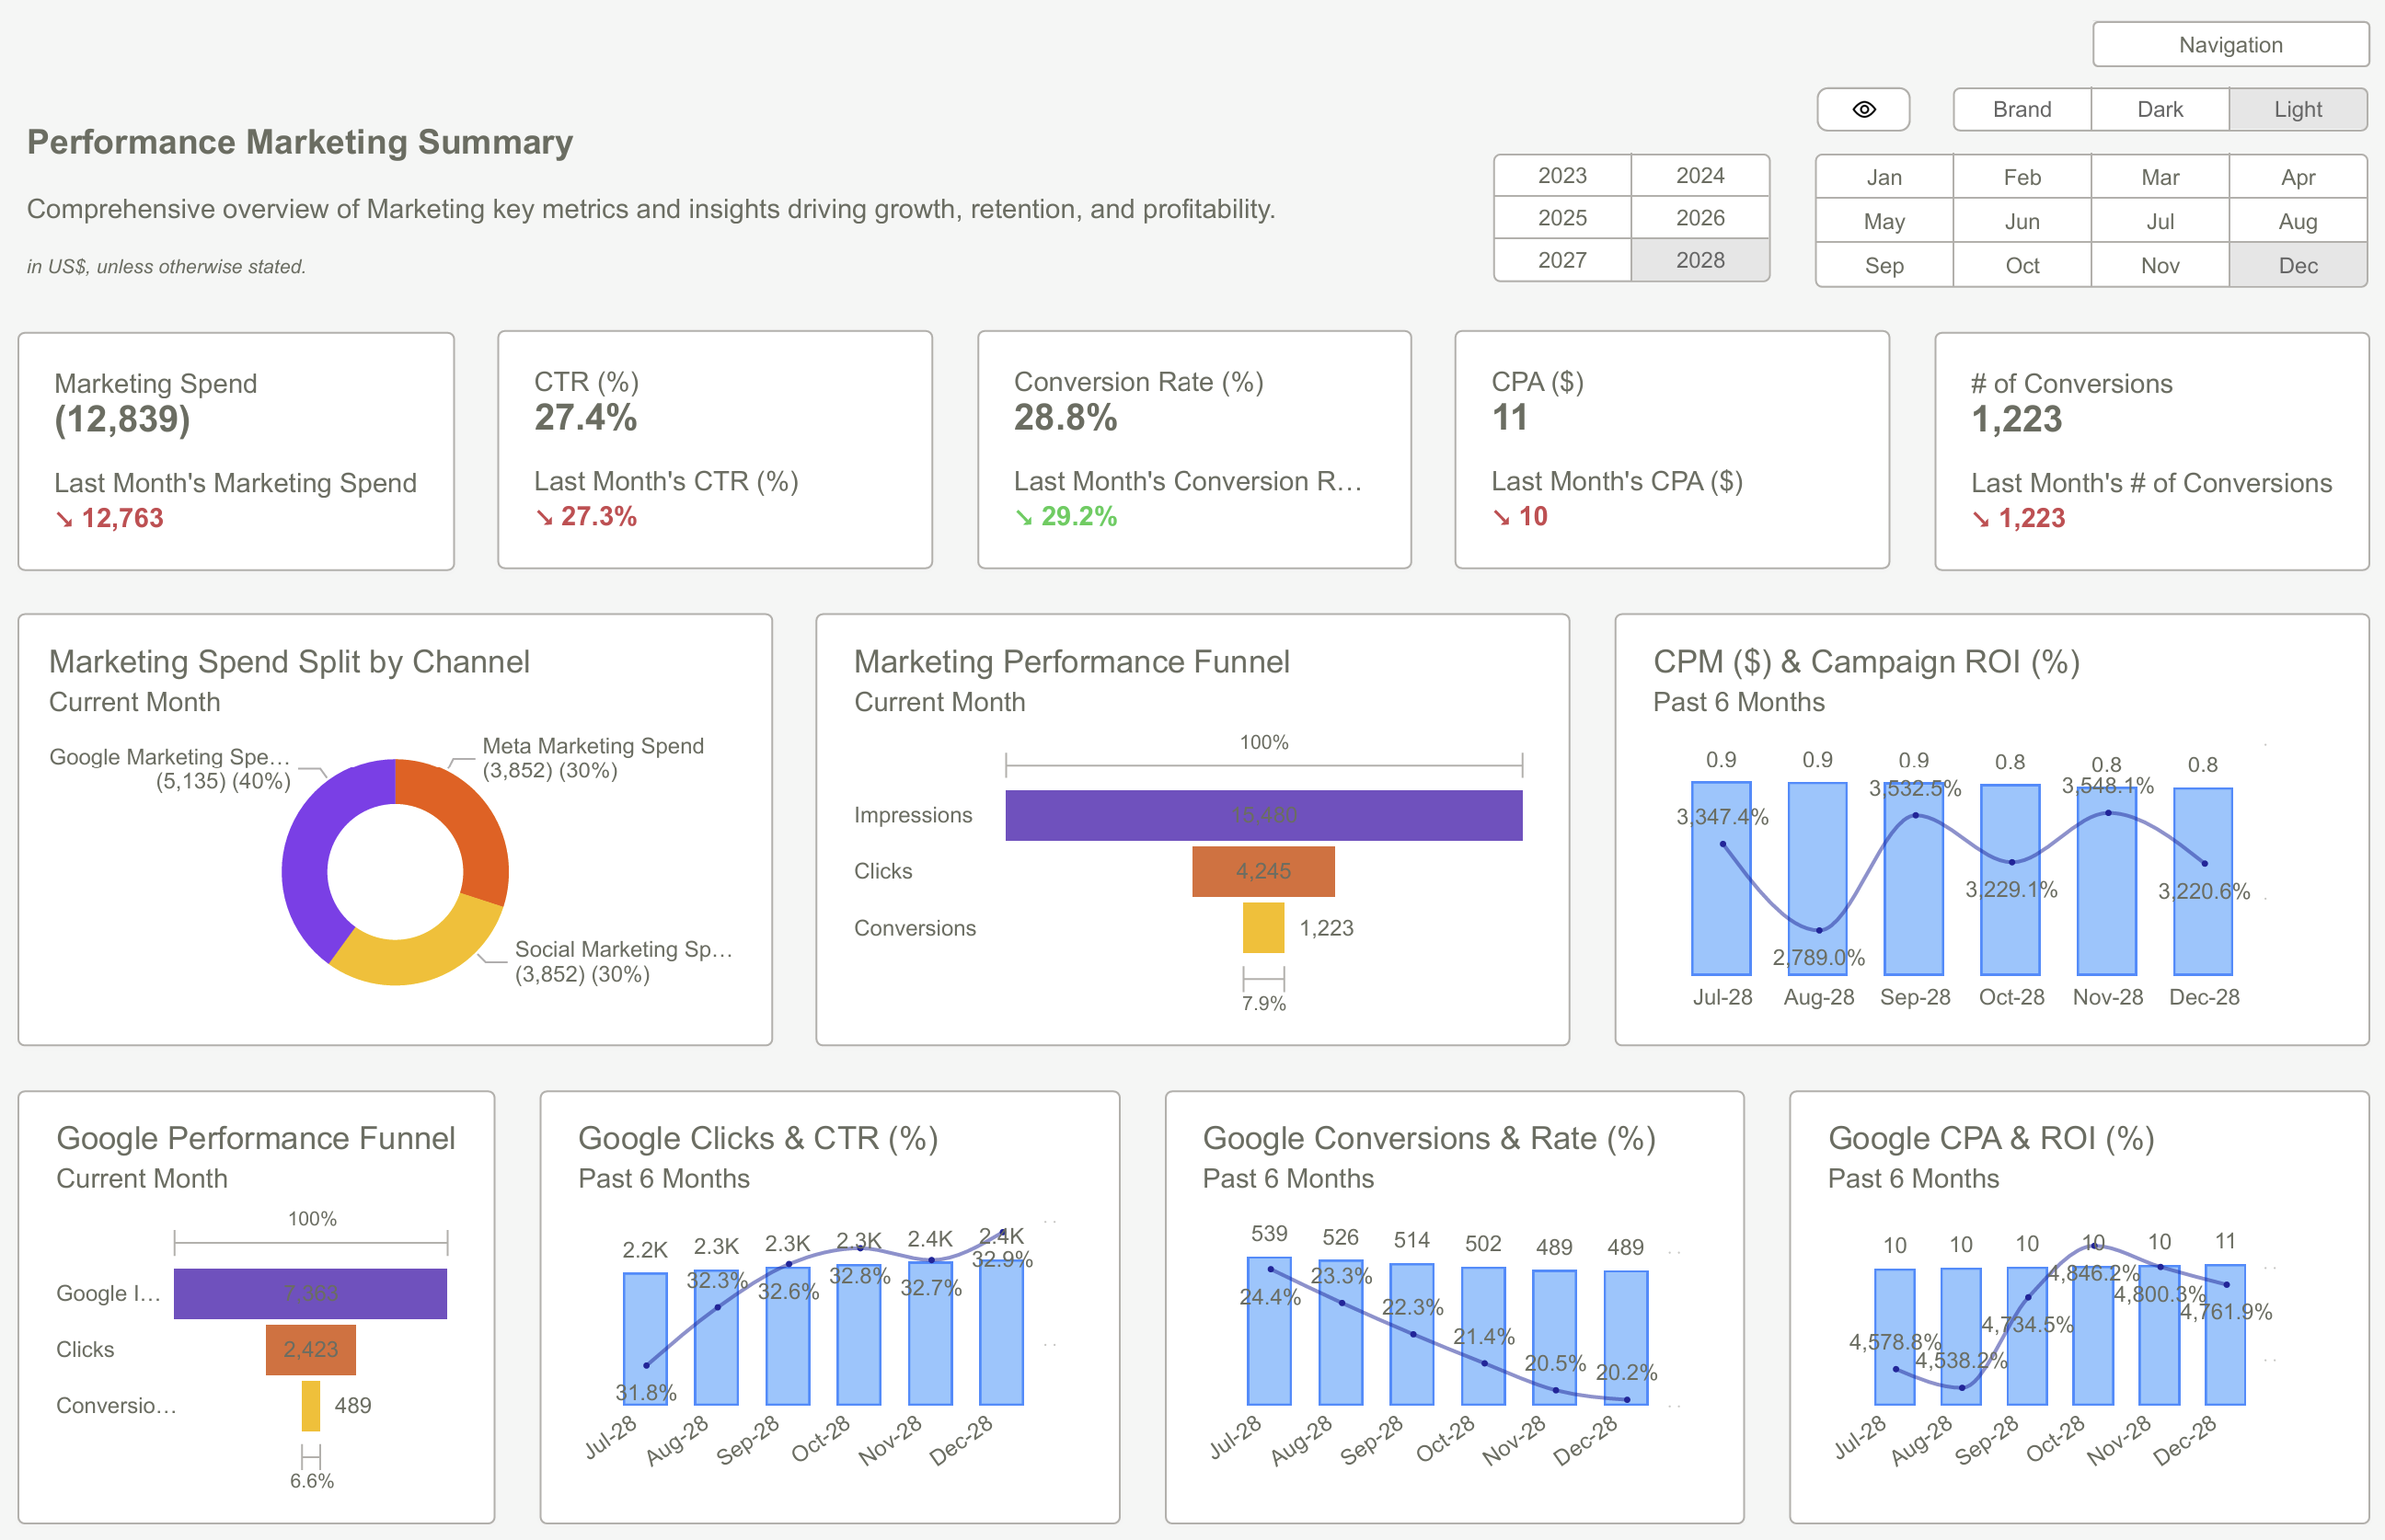Switch to the Dark theme
2385x1540 pixels.
point(2159,109)
